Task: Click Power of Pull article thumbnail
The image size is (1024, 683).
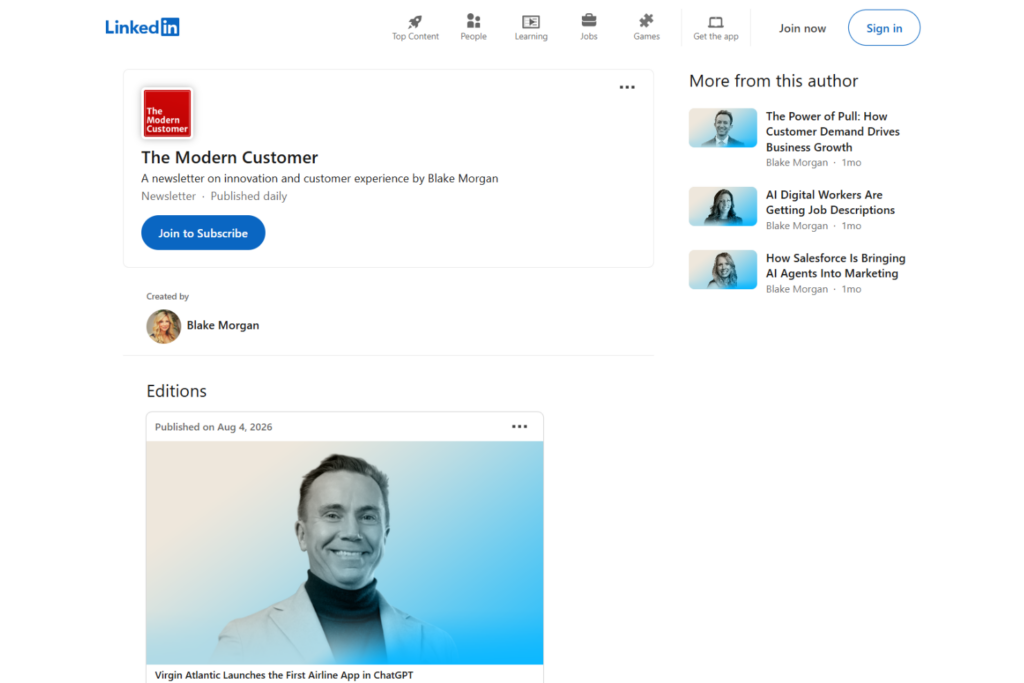Action: point(722,128)
